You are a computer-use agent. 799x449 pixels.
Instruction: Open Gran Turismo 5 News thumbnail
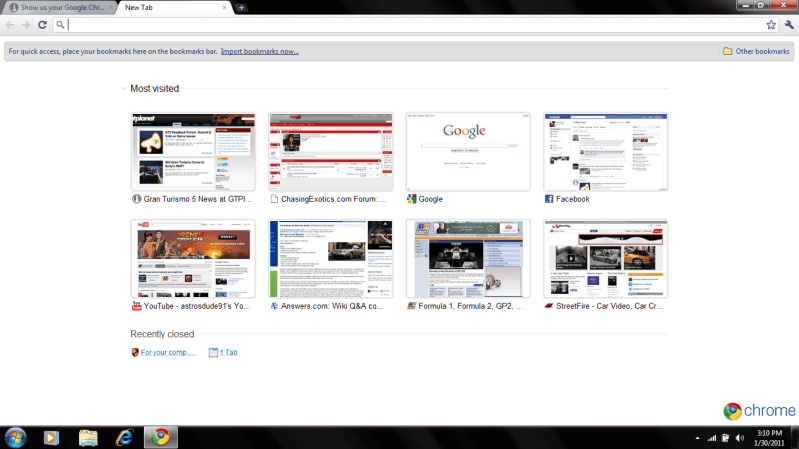pyautogui.click(x=193, y=152)
